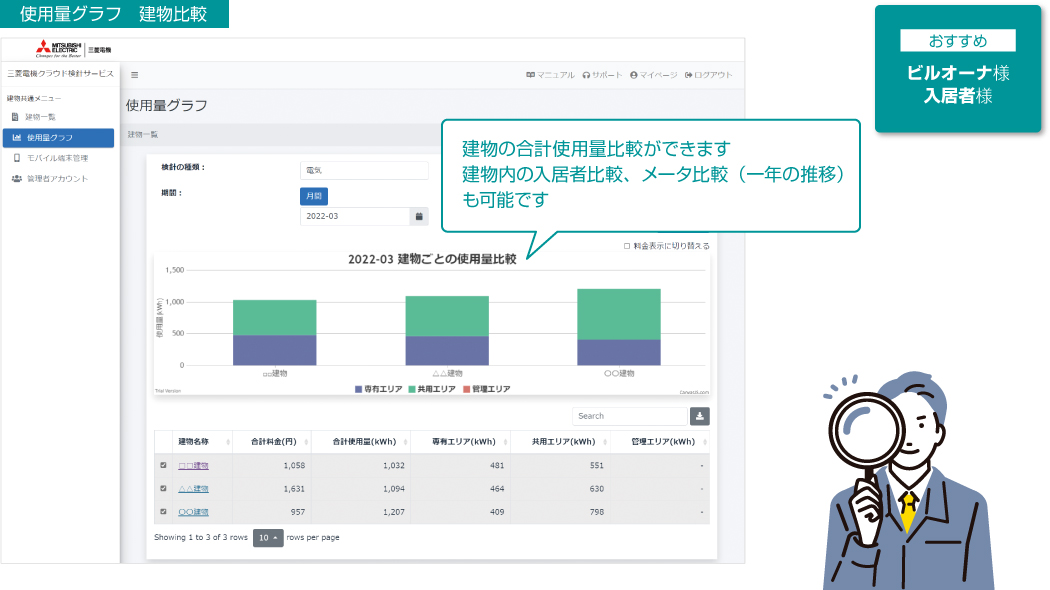Click the hamburger menu toggle icon
1050x590 pixels.
[135, 75]
